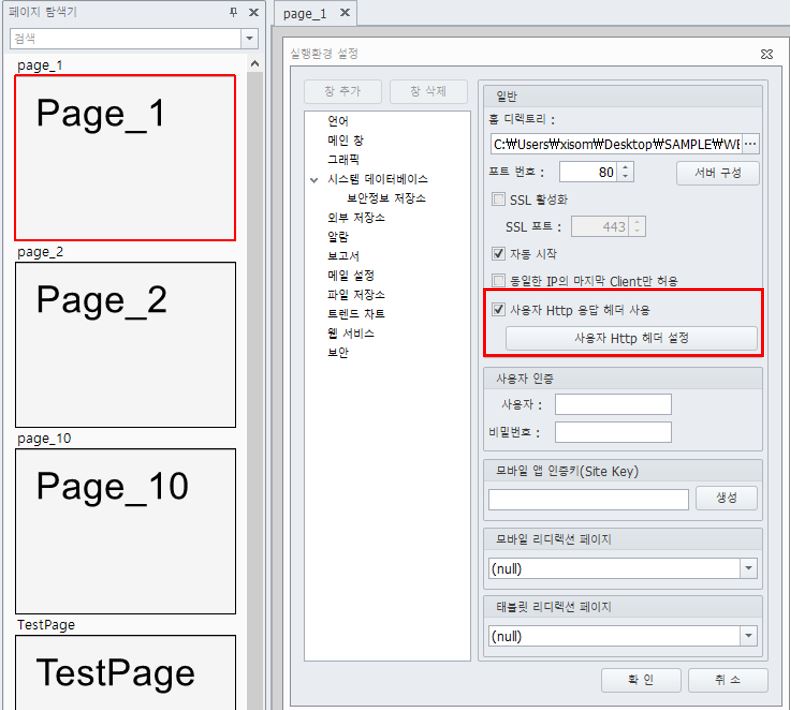
Task: Click the 창 삭제 button
Action: tap(428, 91)
